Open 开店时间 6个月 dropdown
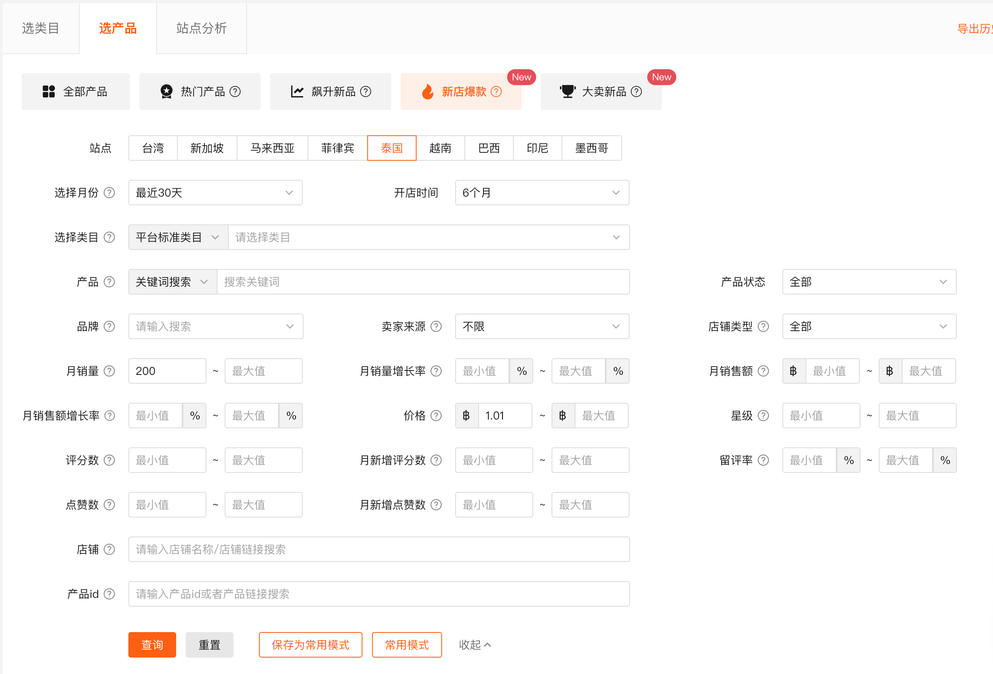993x674 pixels. pos(542,193)
